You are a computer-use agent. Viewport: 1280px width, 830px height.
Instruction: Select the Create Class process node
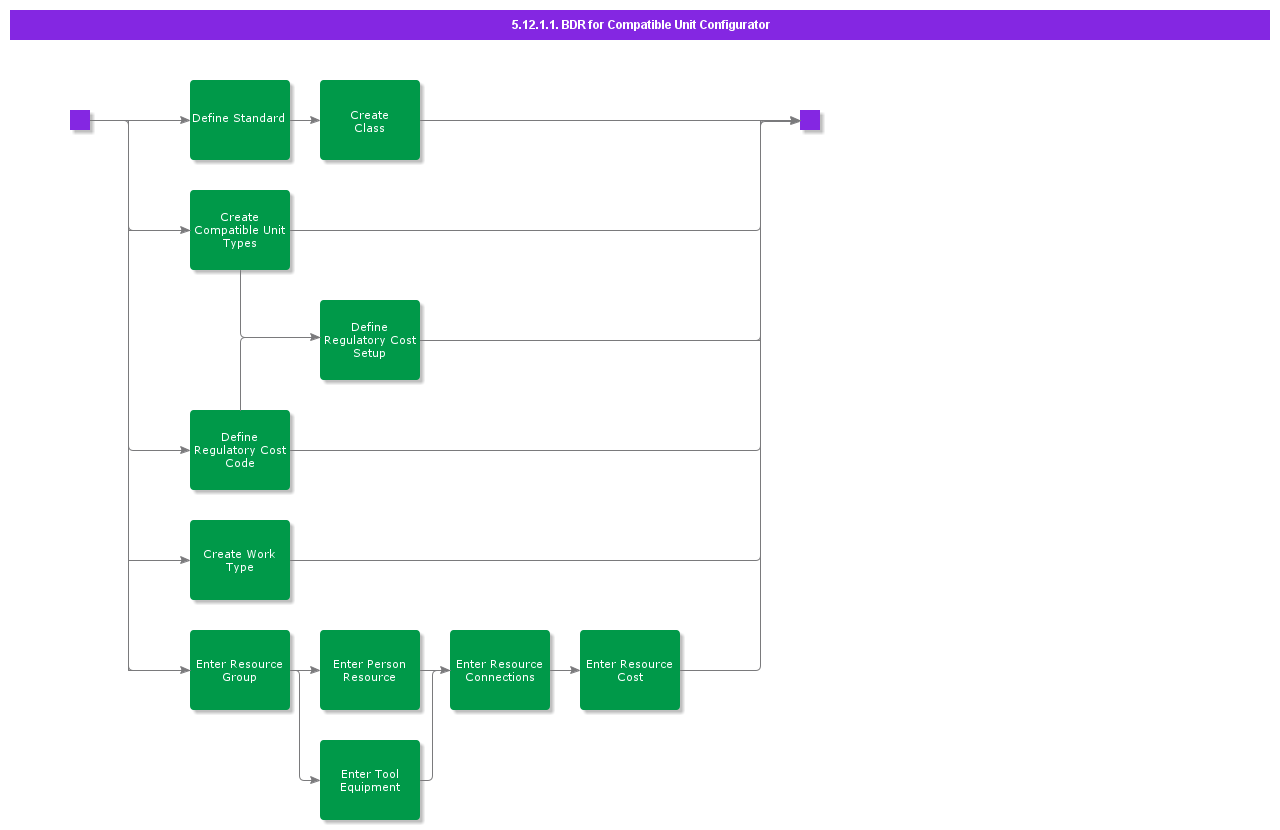tap(370, 120)
